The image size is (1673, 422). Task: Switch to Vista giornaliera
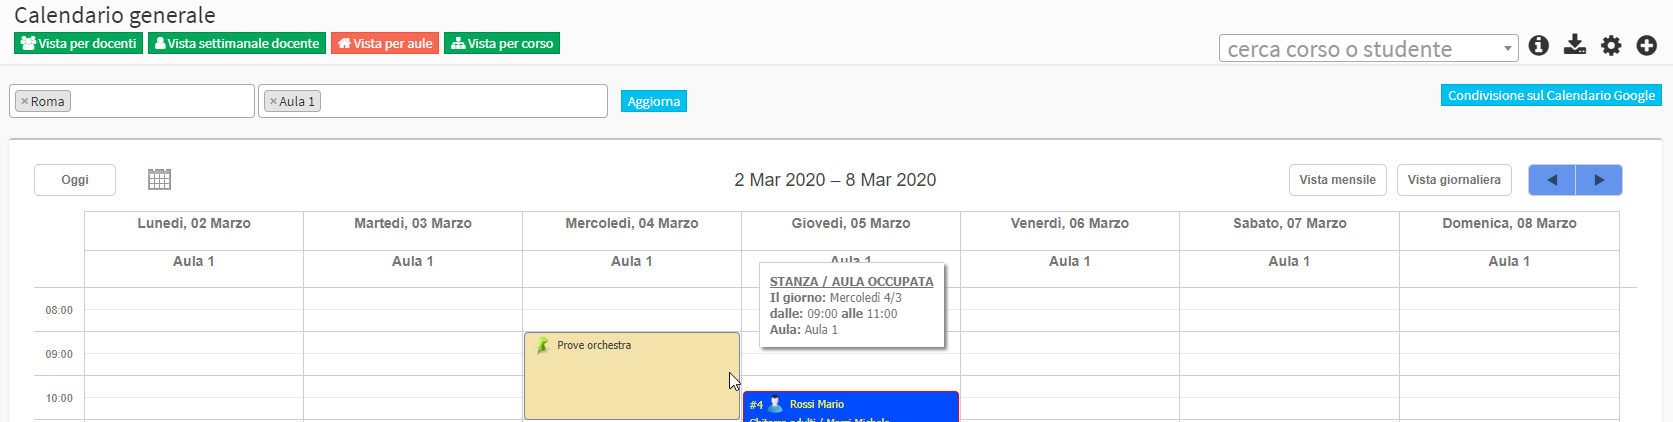(1454, 180)
